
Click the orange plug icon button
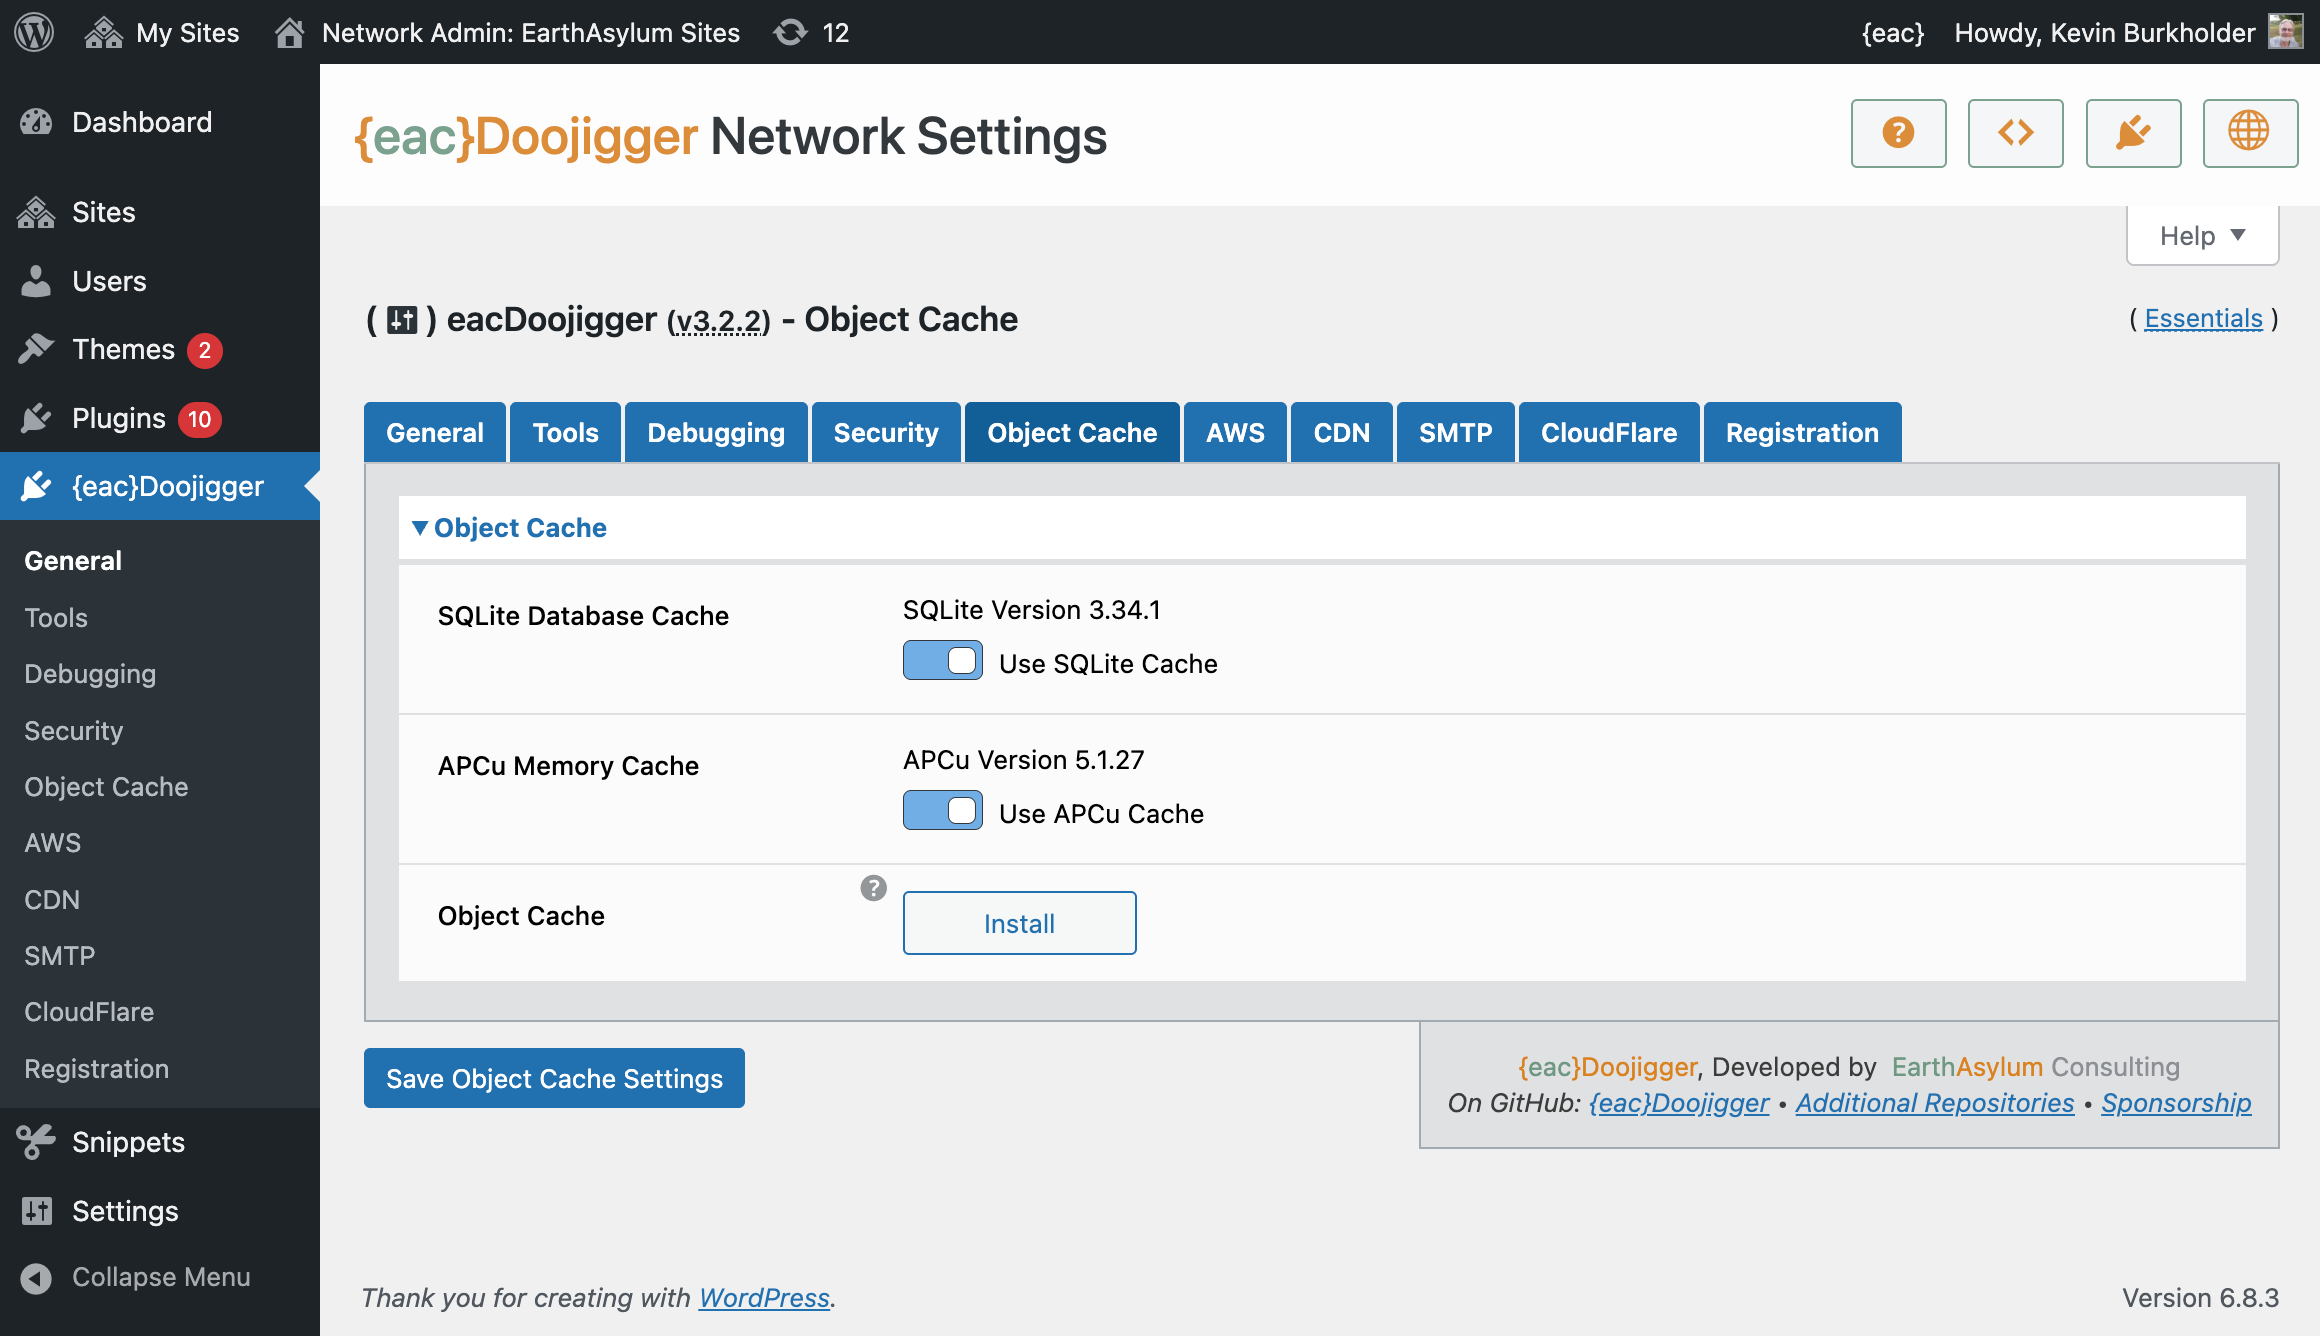point(2133,133)
